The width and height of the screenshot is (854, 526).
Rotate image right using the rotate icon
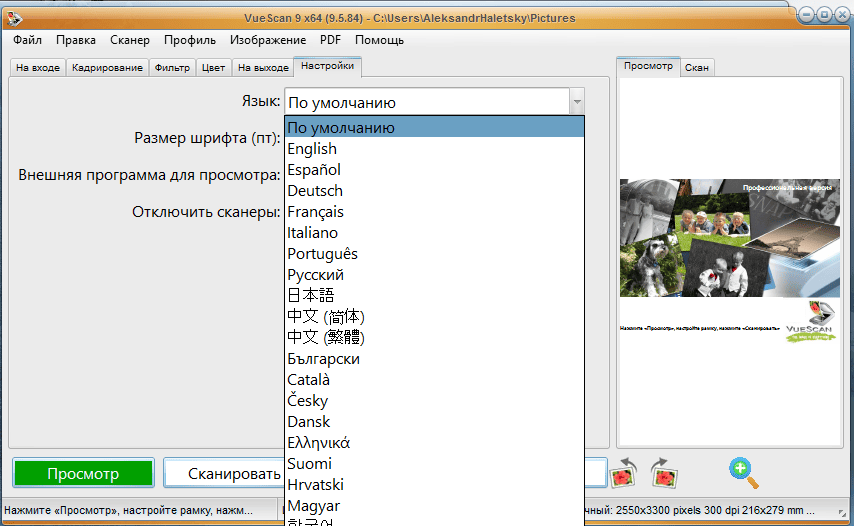[x=663, y=471]
